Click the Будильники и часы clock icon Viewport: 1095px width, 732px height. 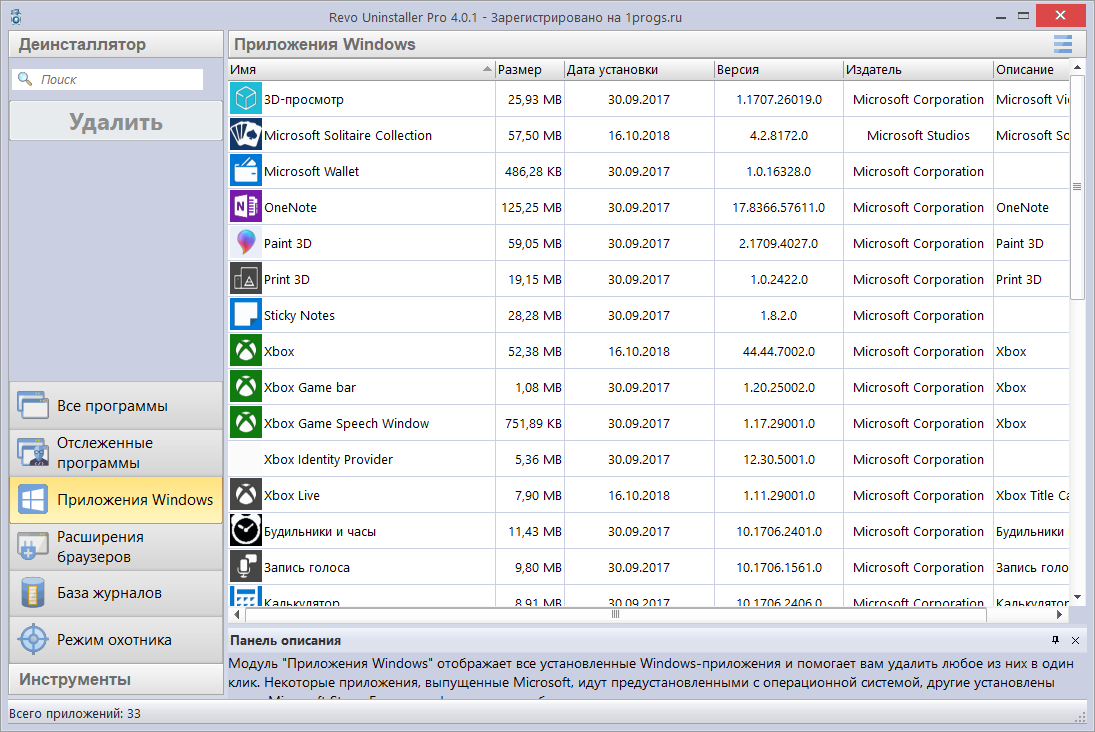245,530
